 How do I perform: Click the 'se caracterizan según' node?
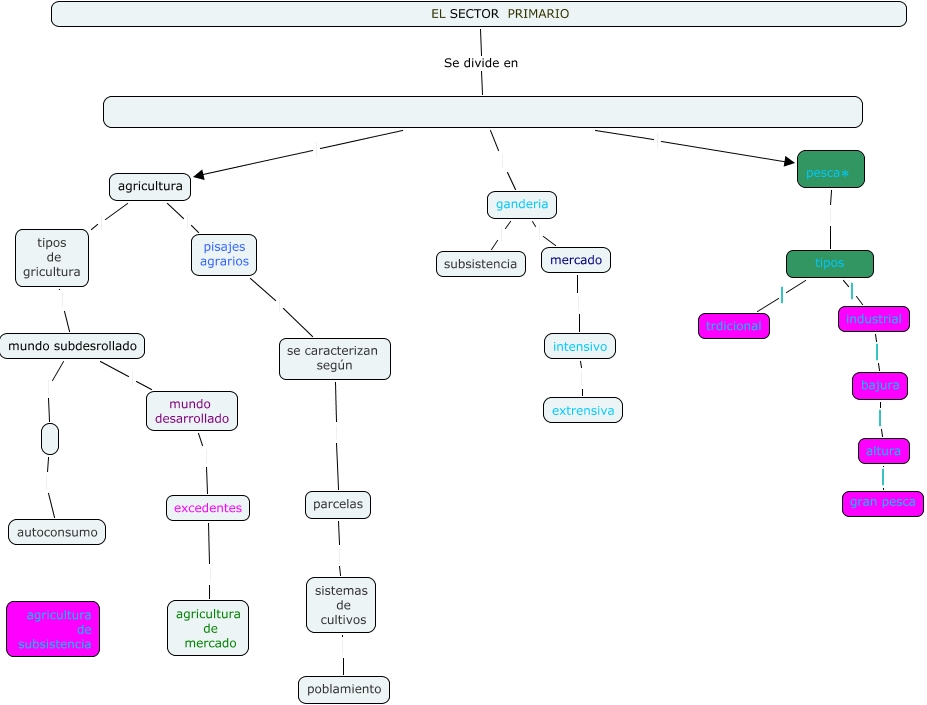pyautogui.click(x=334, y=359)
